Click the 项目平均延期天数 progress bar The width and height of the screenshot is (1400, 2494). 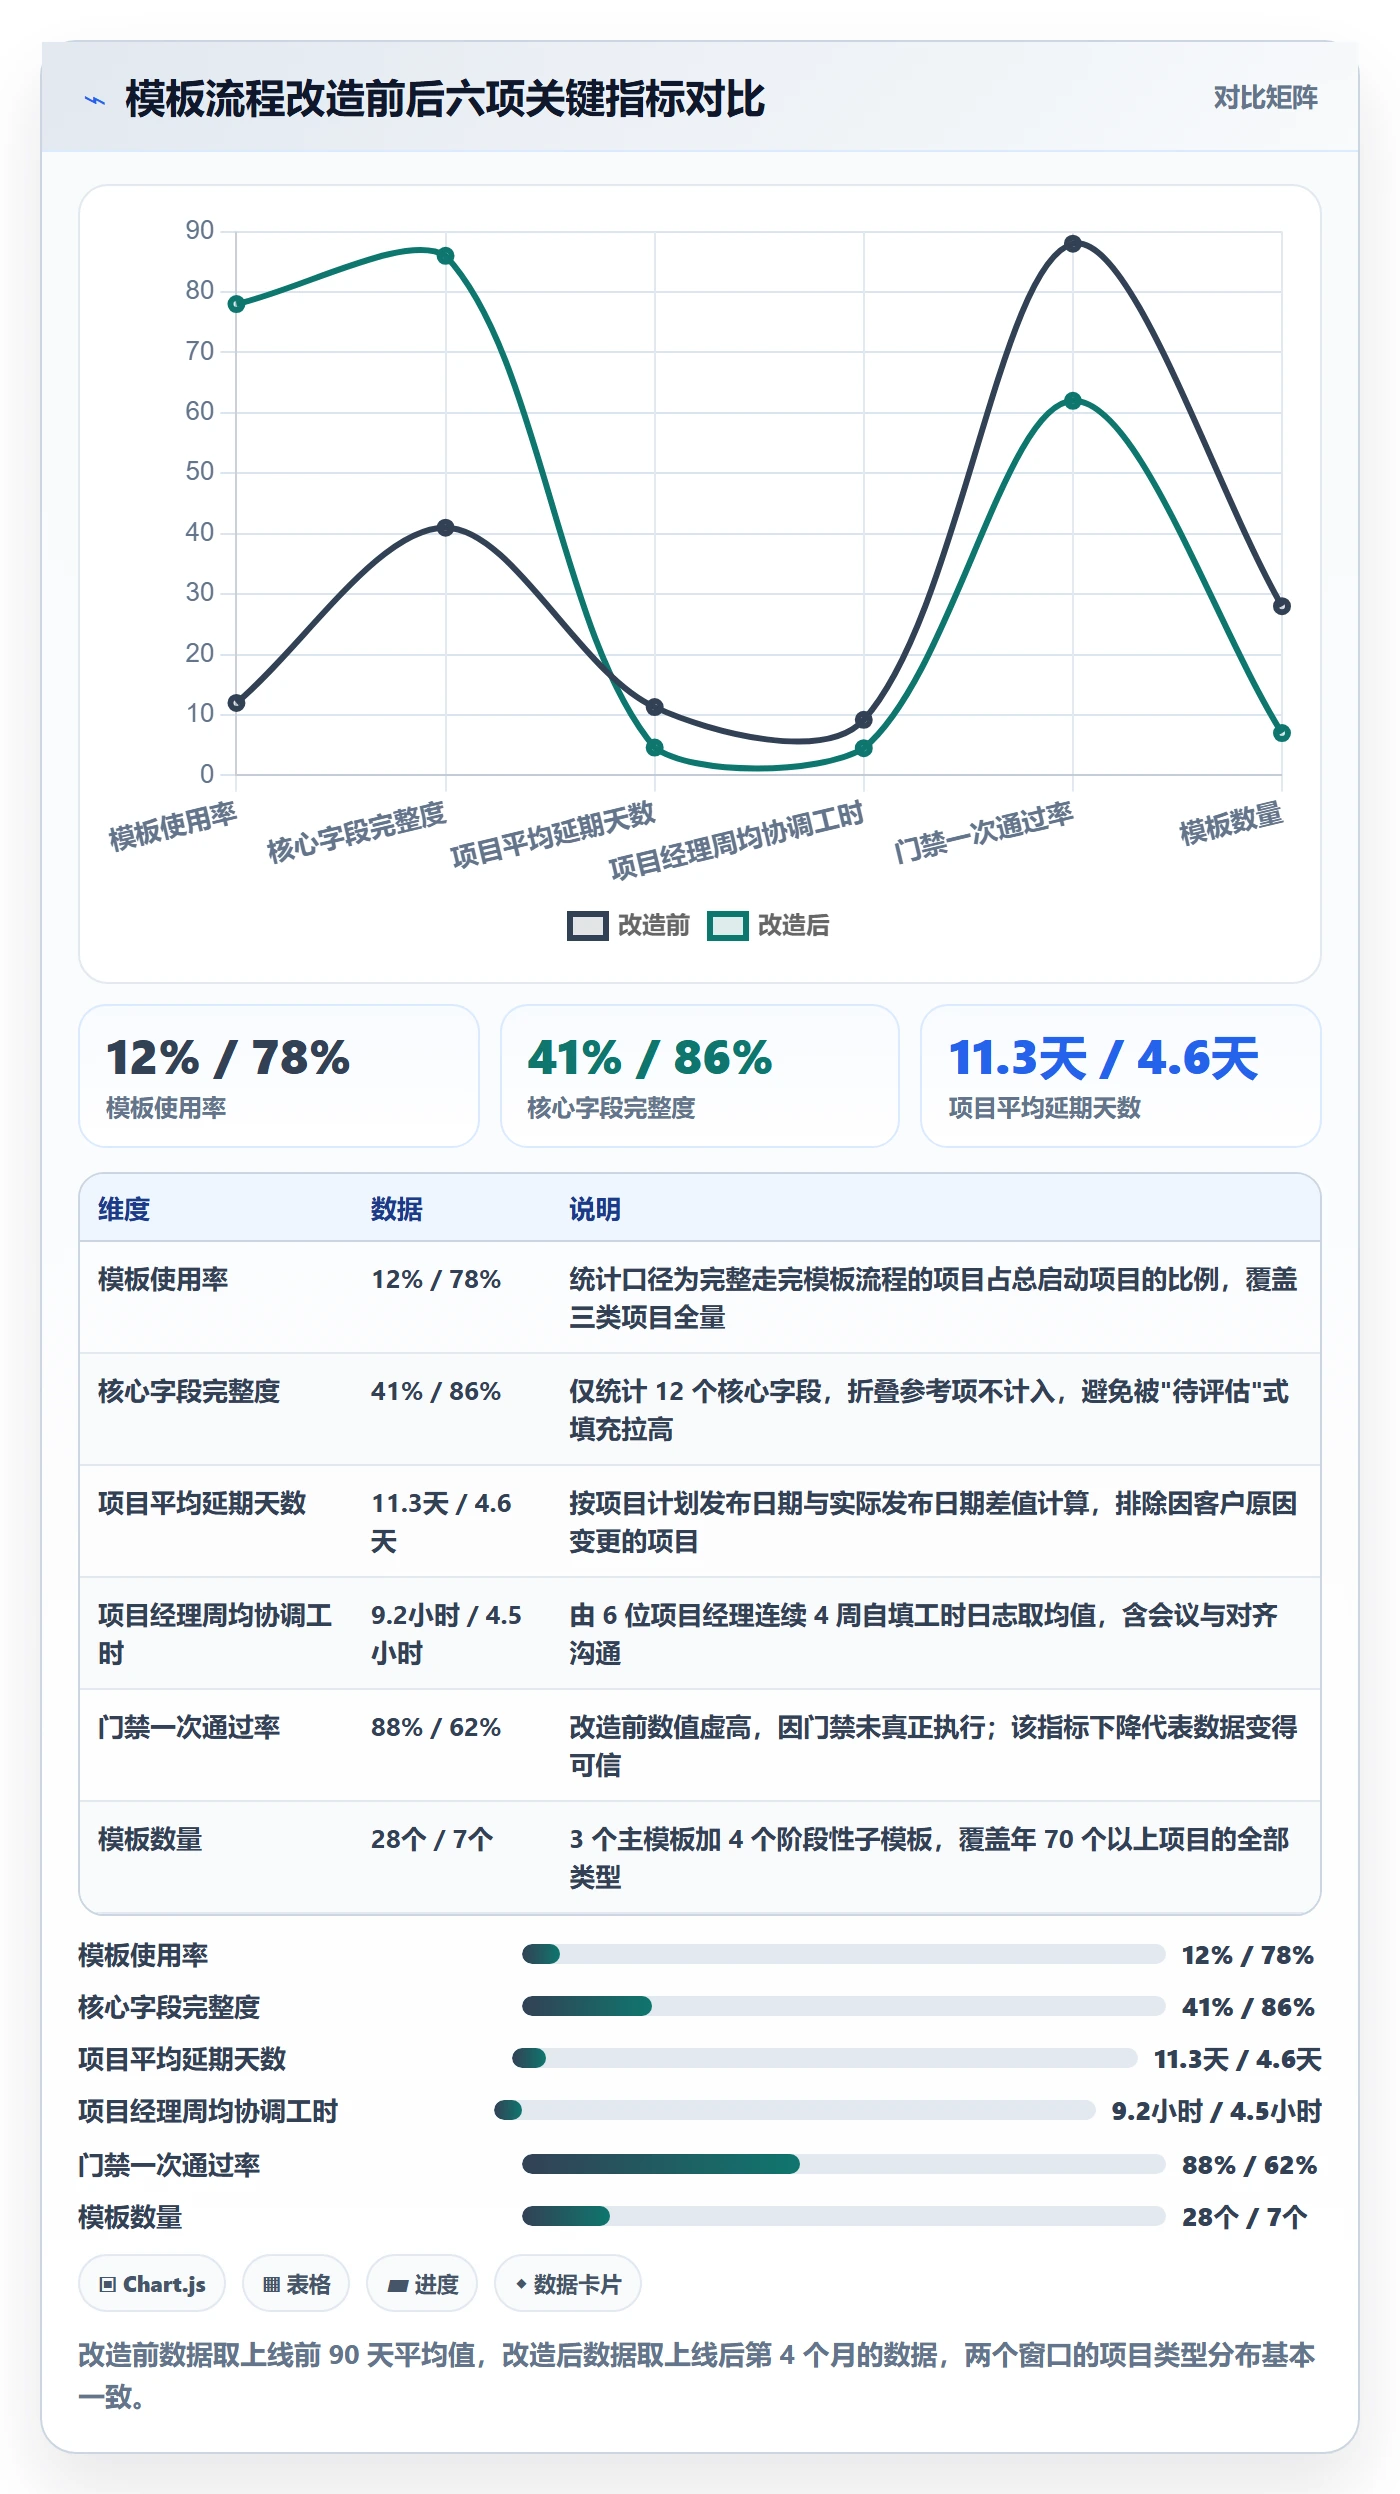click(x=825, y=2058)
